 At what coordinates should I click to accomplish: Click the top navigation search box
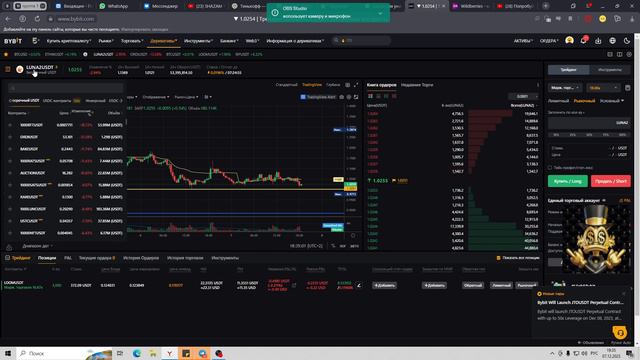coord(362,41)
